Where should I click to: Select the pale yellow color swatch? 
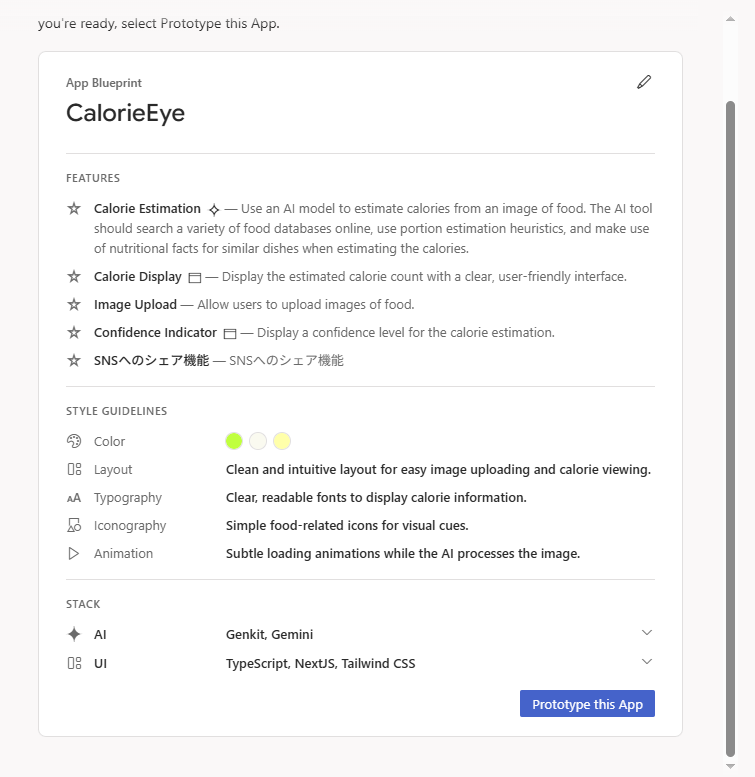tap(282, 441)
